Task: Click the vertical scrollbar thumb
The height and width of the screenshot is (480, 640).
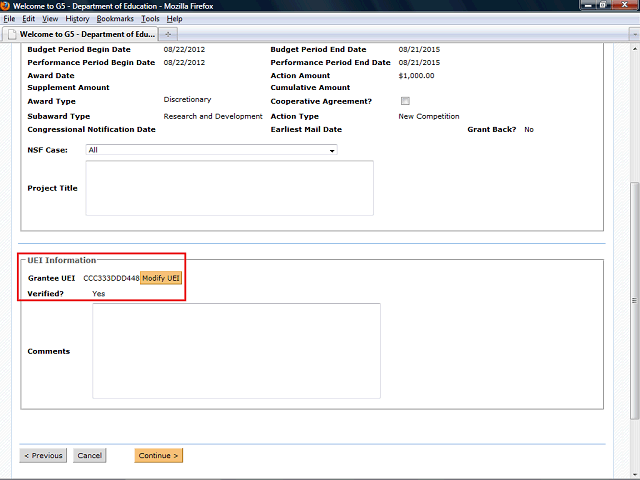Action: [634, 300]
